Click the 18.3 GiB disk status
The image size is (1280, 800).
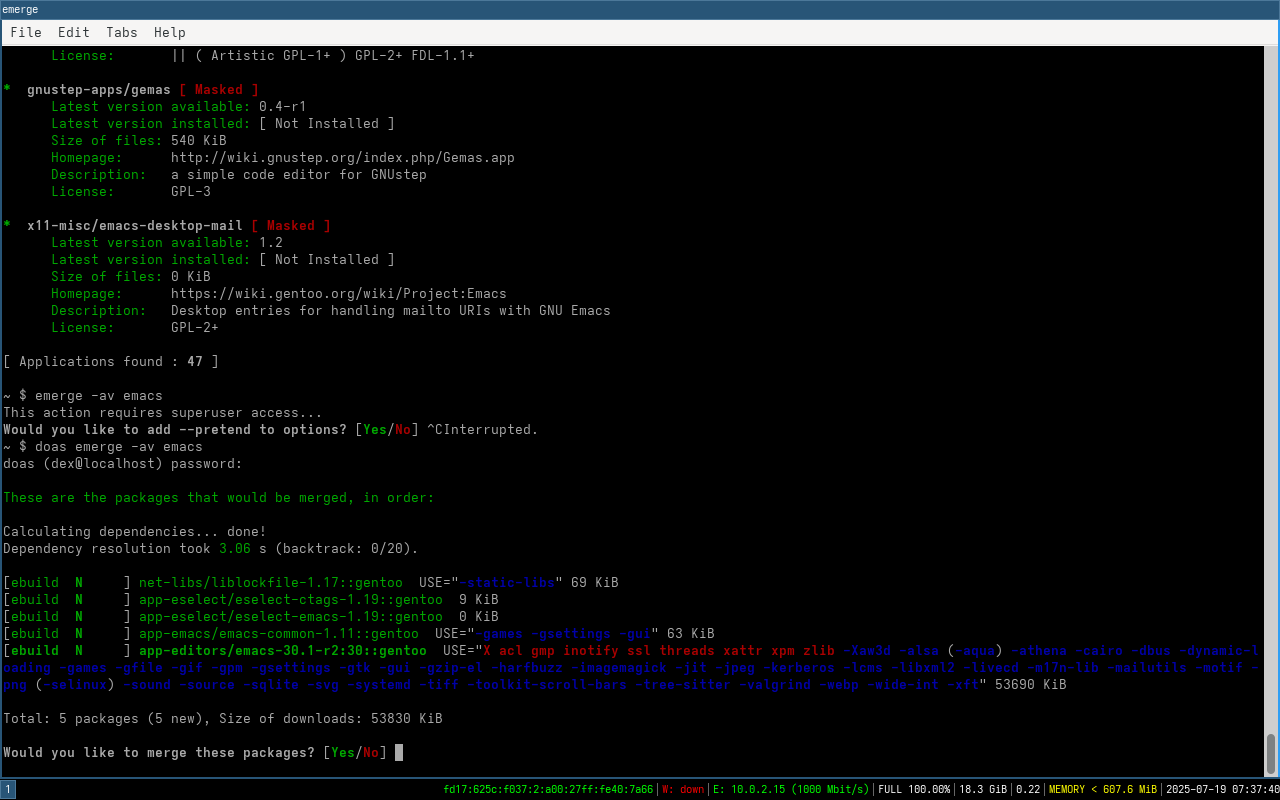pyautogui.click(x=983, y=789)
